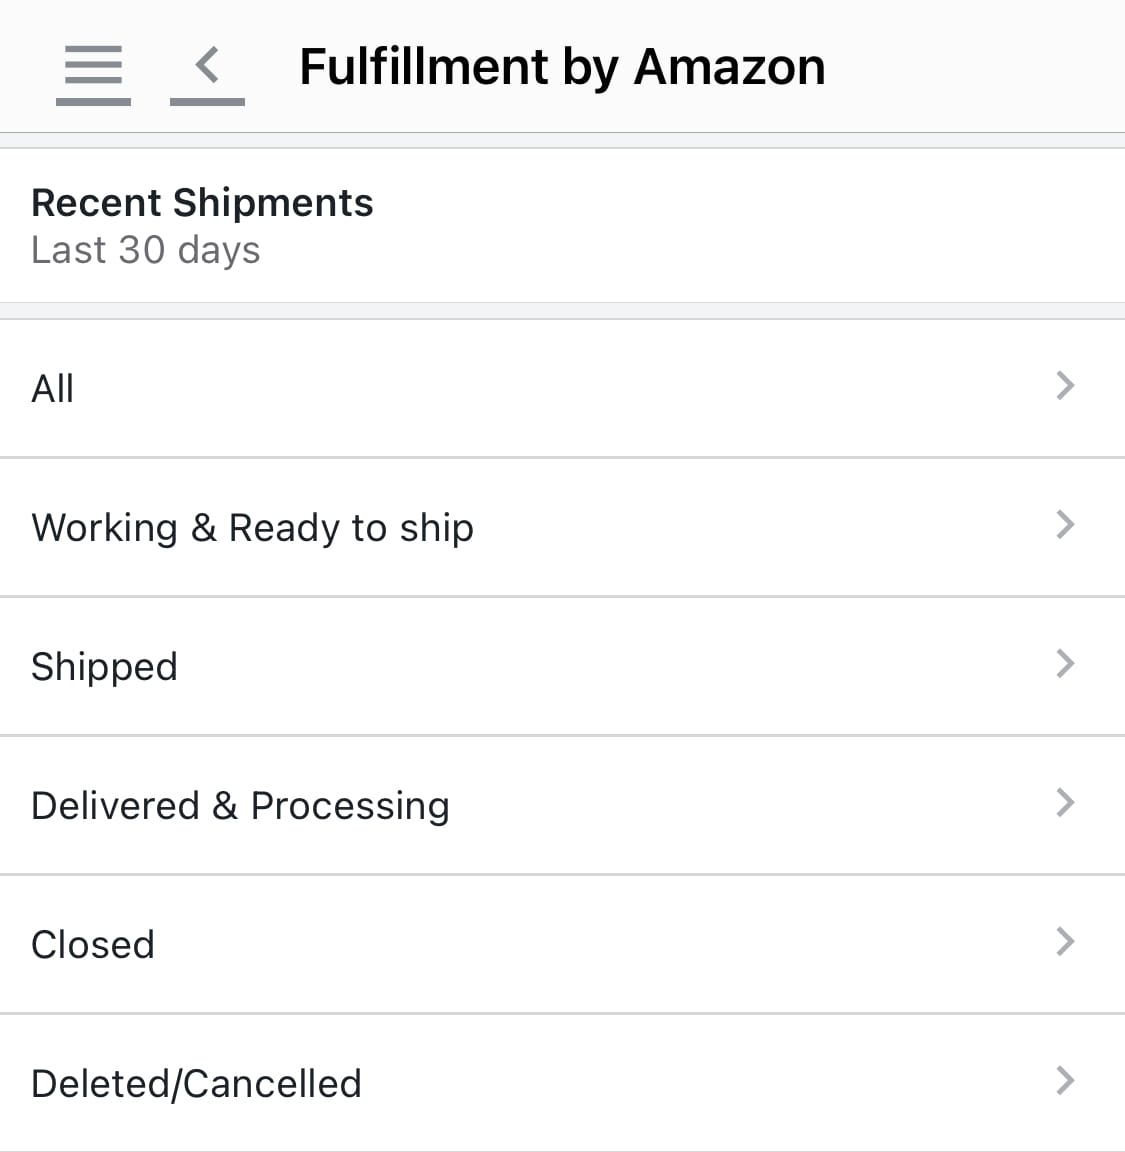Screen dimensions: 1125x1152
Task: Click the chevron next to Deleted/Cancelled
Action: pos(1065,1081)
